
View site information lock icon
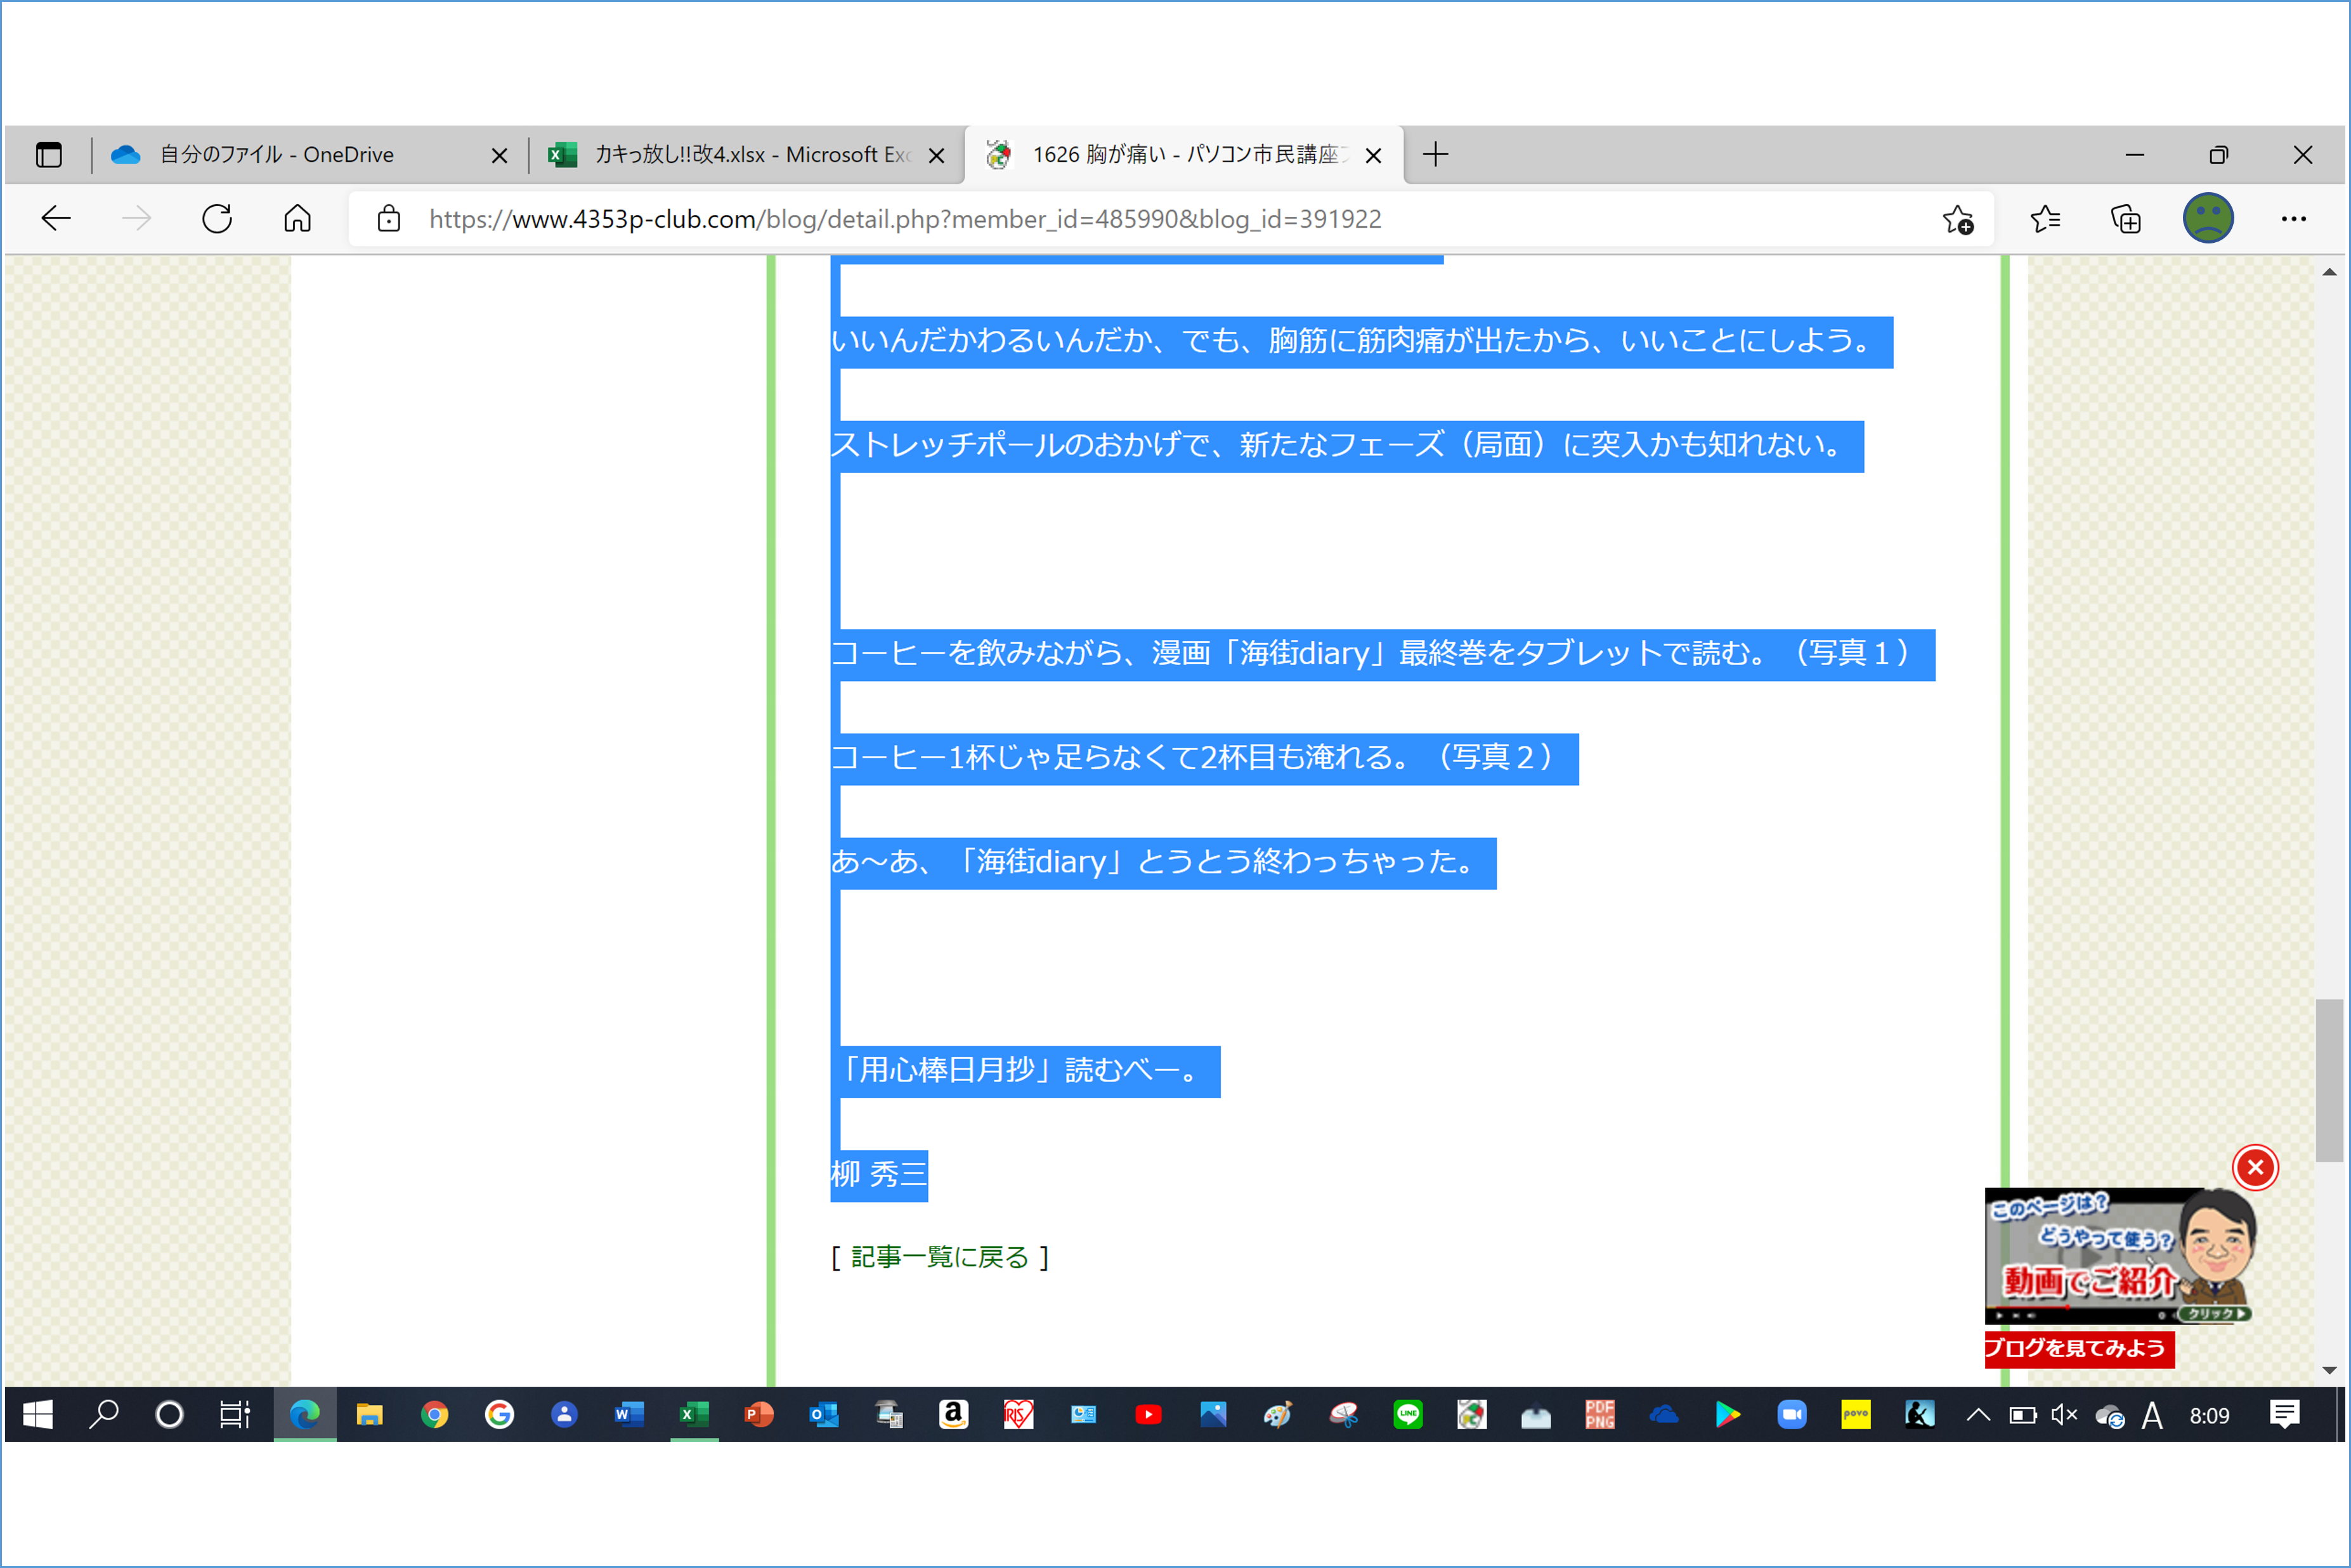point(389,219)
